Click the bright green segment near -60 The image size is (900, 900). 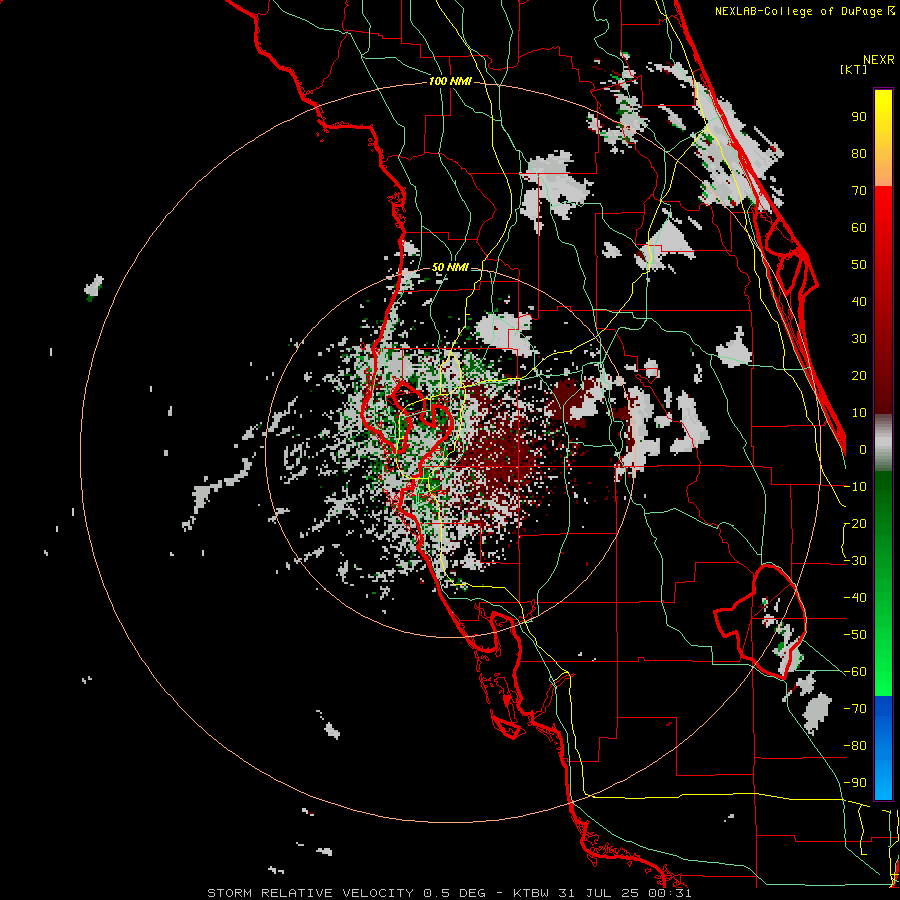click(883, 672)
